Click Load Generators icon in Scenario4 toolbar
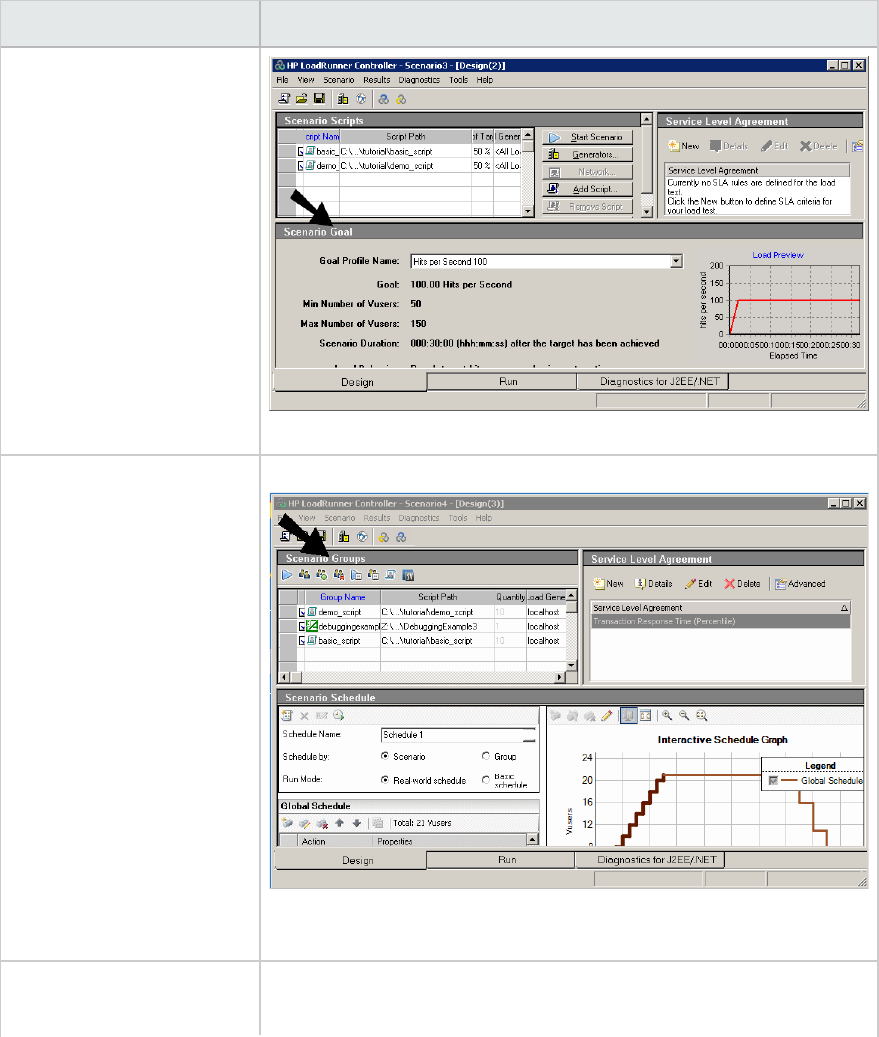 tap(344, 536)
